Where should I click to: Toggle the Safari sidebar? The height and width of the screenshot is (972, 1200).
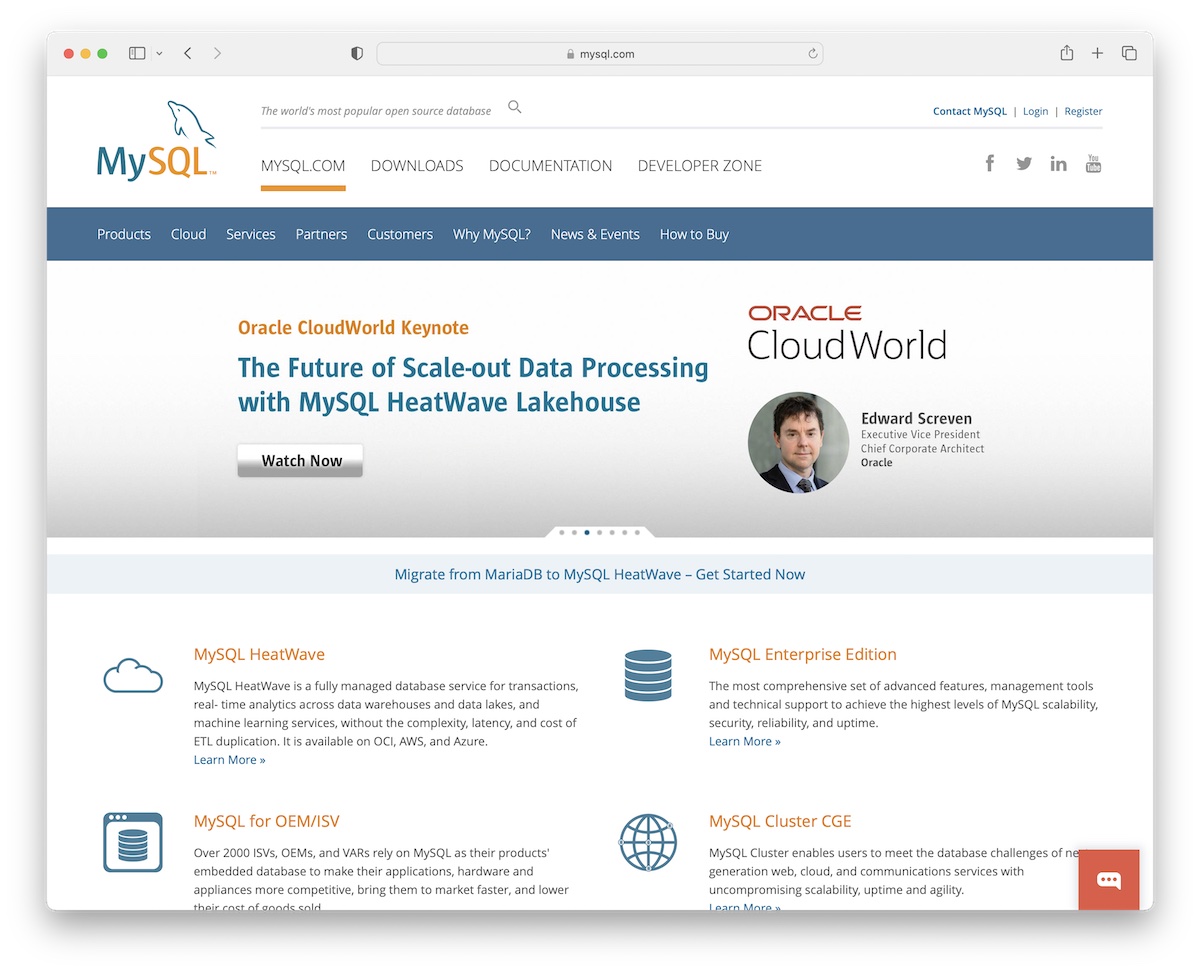pyautogui.click(x=137, y=53)
